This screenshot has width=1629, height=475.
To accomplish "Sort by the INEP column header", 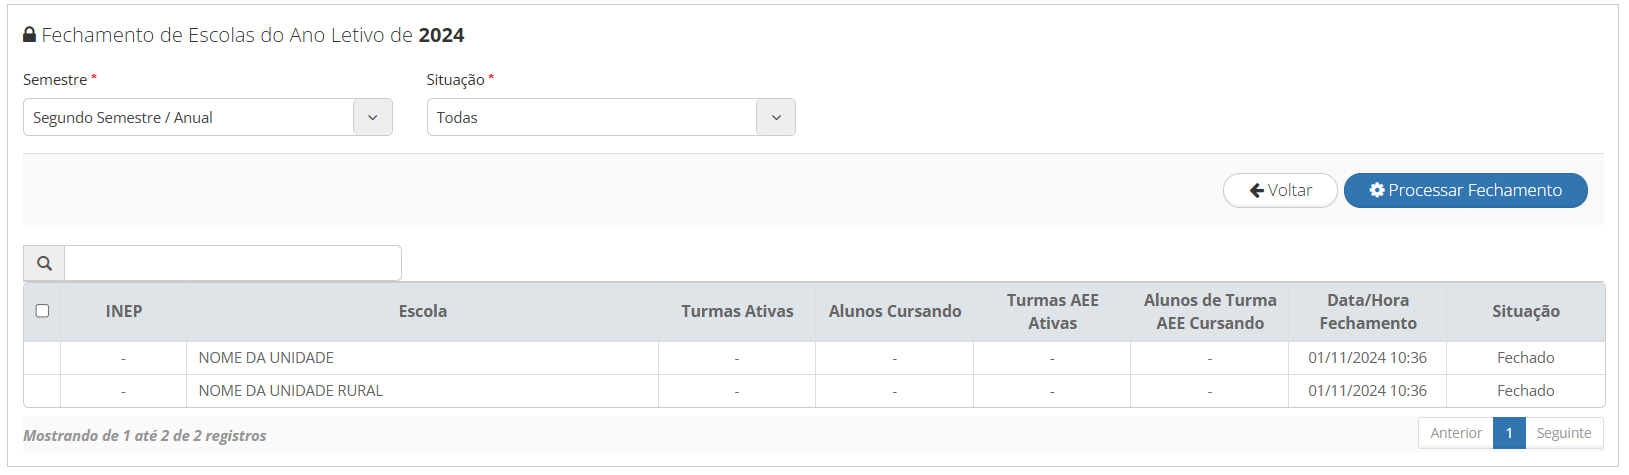I will pos(124,311).
